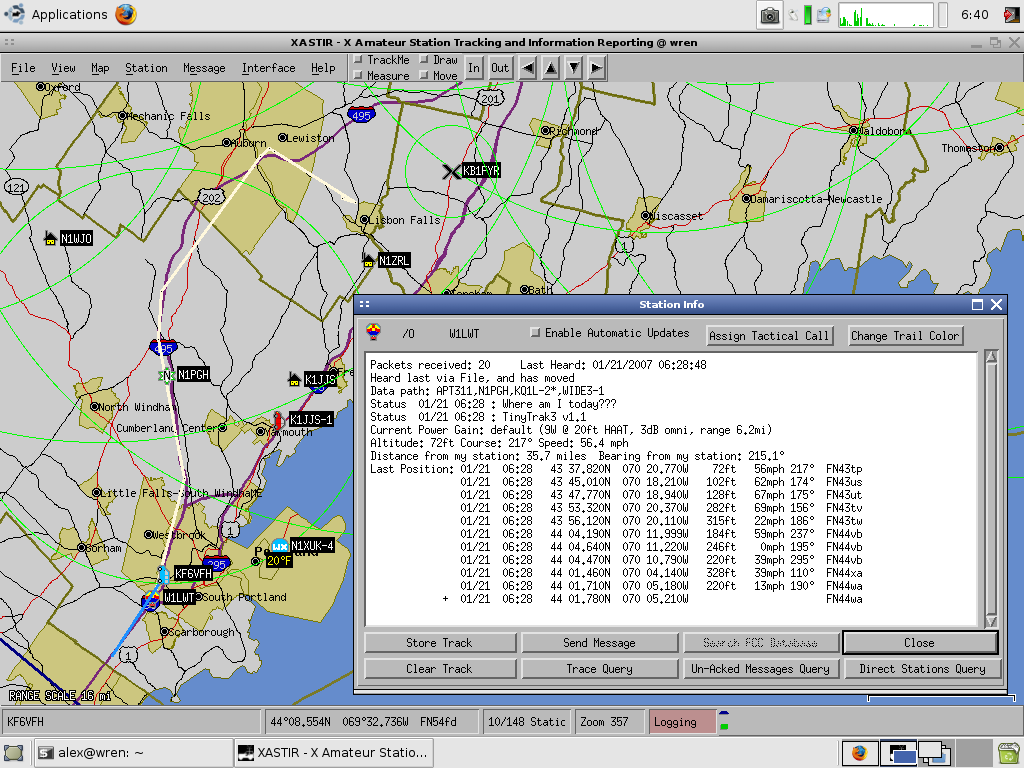Open the Map menu

point(100,68)
